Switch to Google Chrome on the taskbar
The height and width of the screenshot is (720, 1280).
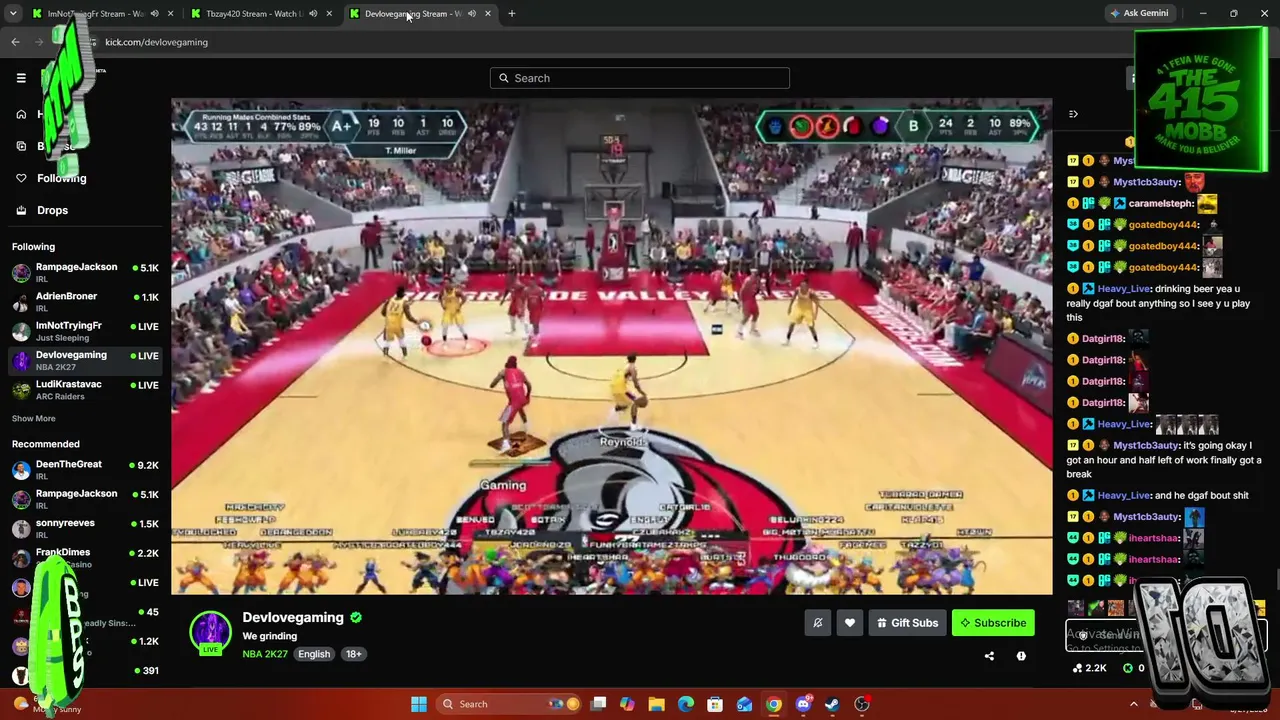click(x=774, y=704)
